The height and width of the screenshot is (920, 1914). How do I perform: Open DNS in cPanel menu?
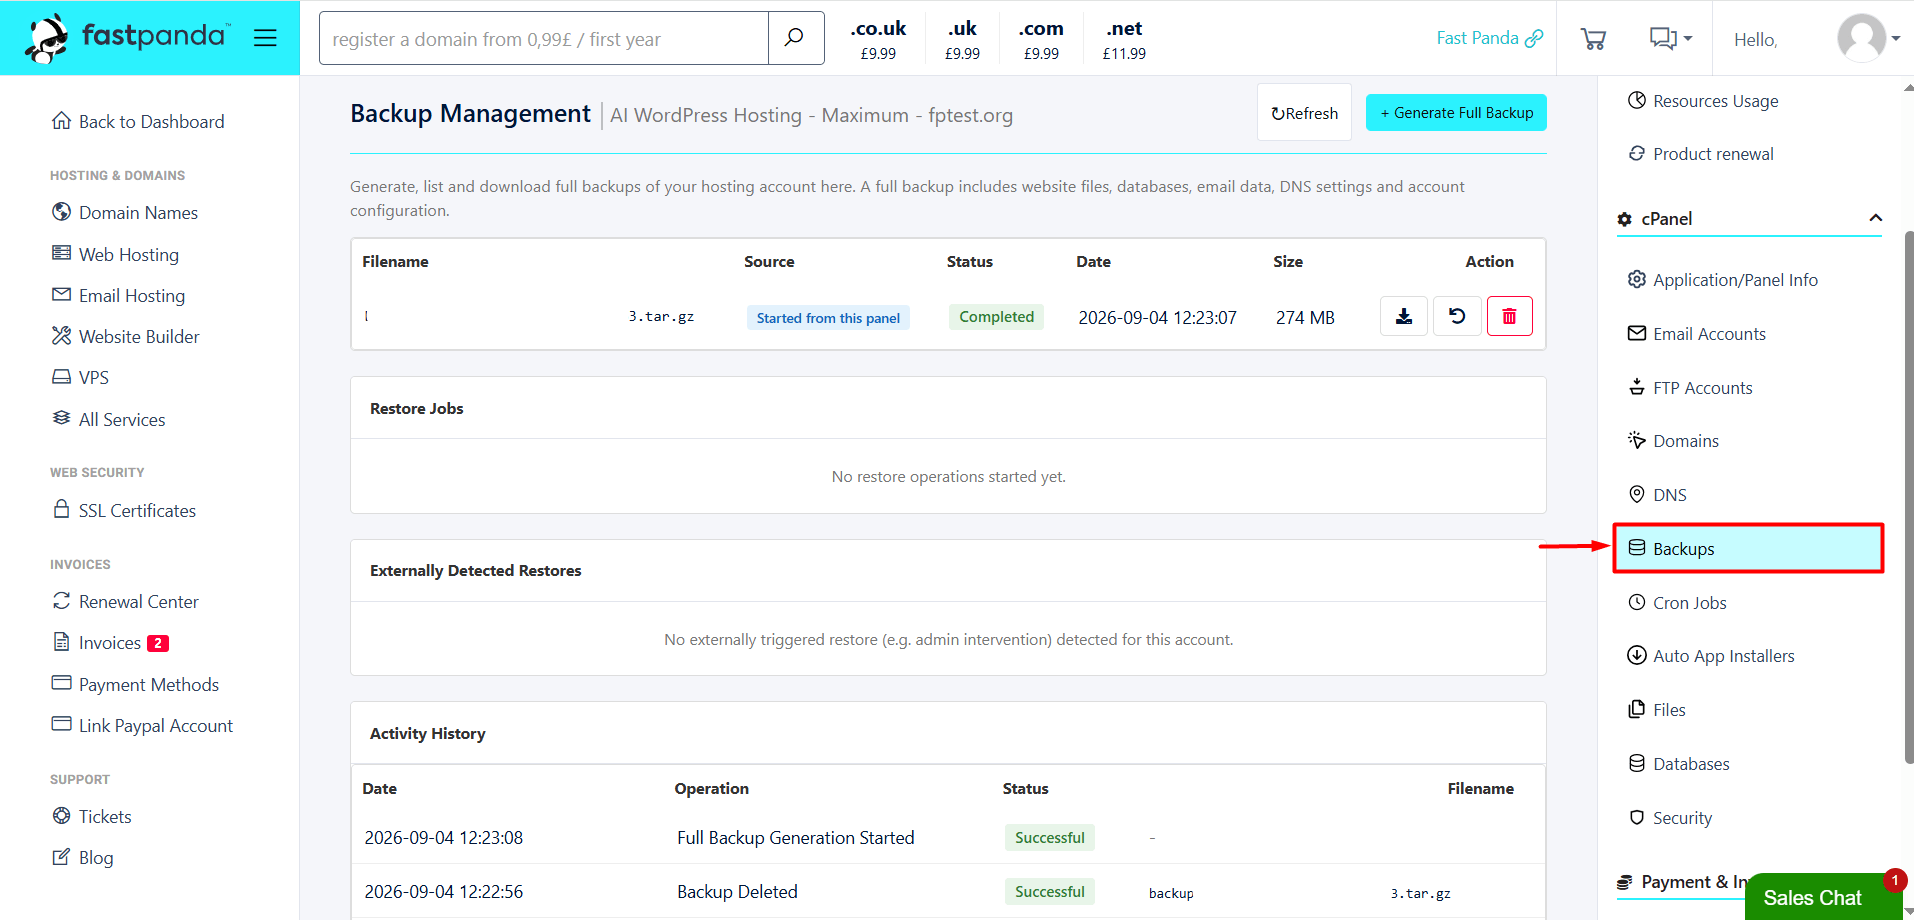point(1657,494)
